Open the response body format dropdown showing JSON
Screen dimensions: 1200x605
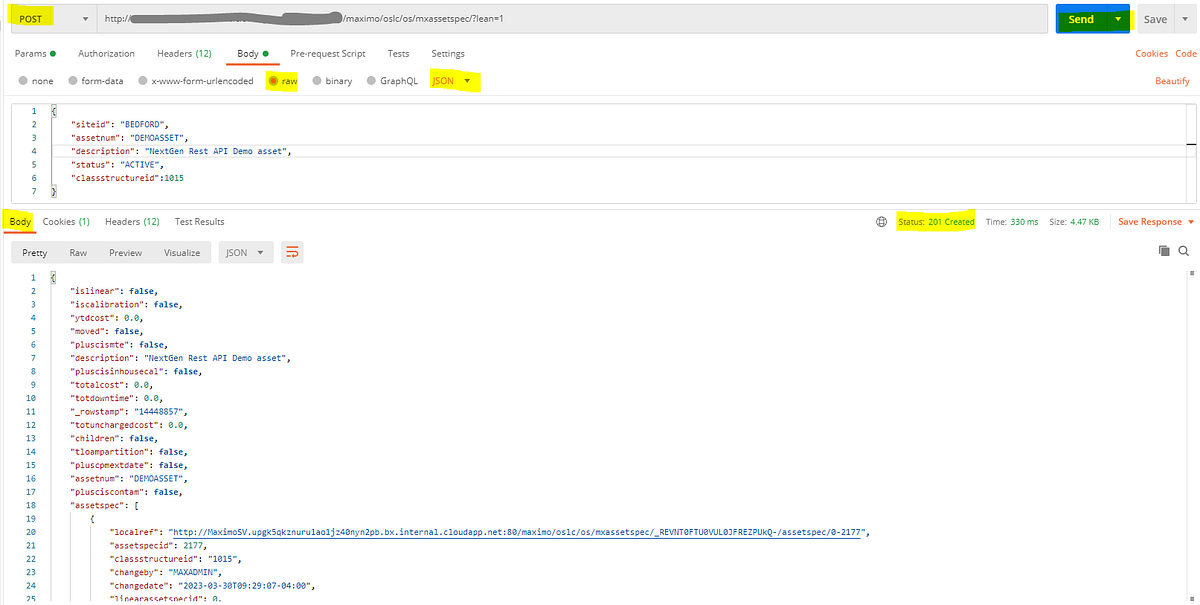point(243,252)
